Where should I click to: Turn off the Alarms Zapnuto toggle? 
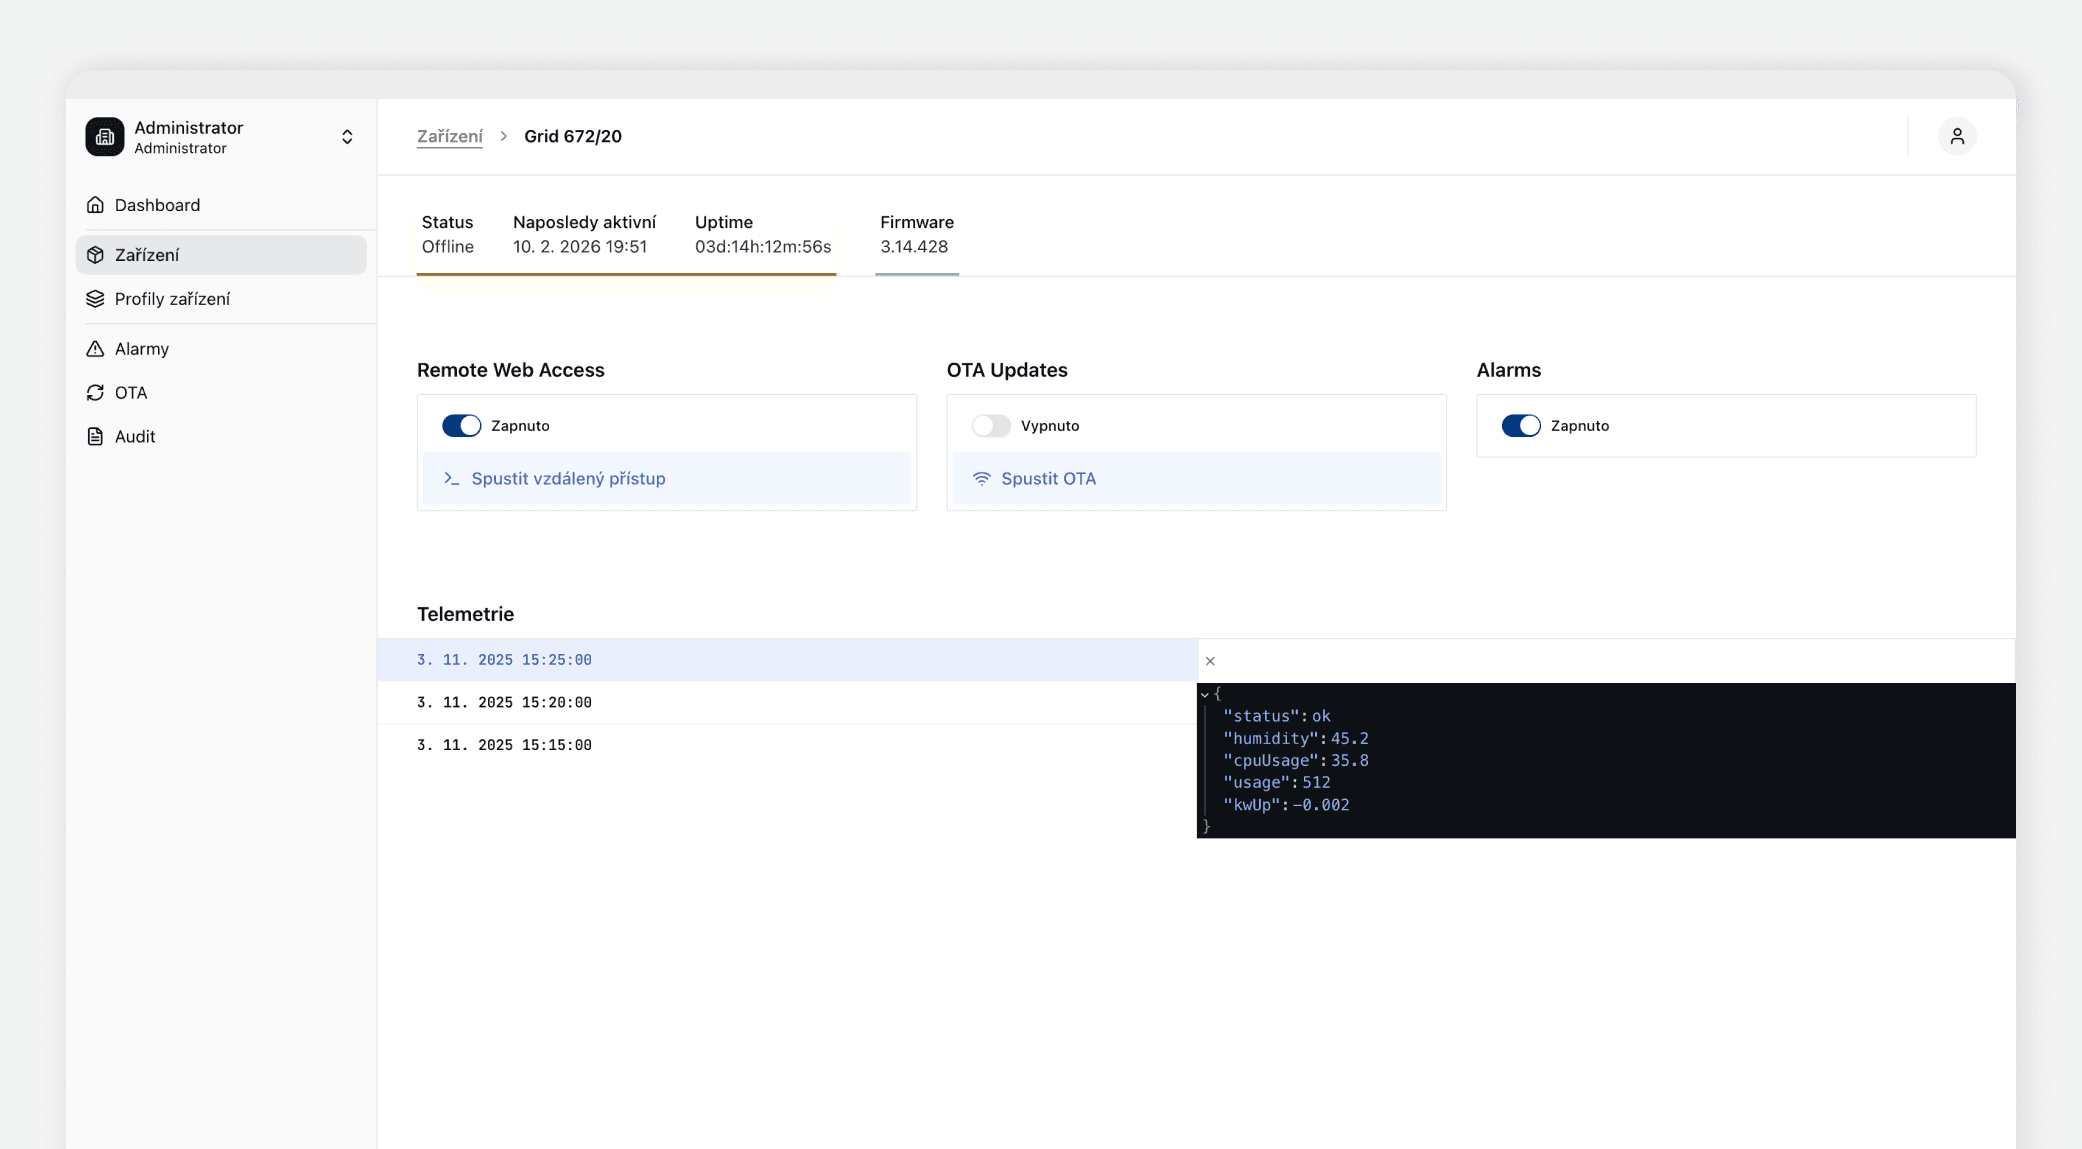point(1521,425)
